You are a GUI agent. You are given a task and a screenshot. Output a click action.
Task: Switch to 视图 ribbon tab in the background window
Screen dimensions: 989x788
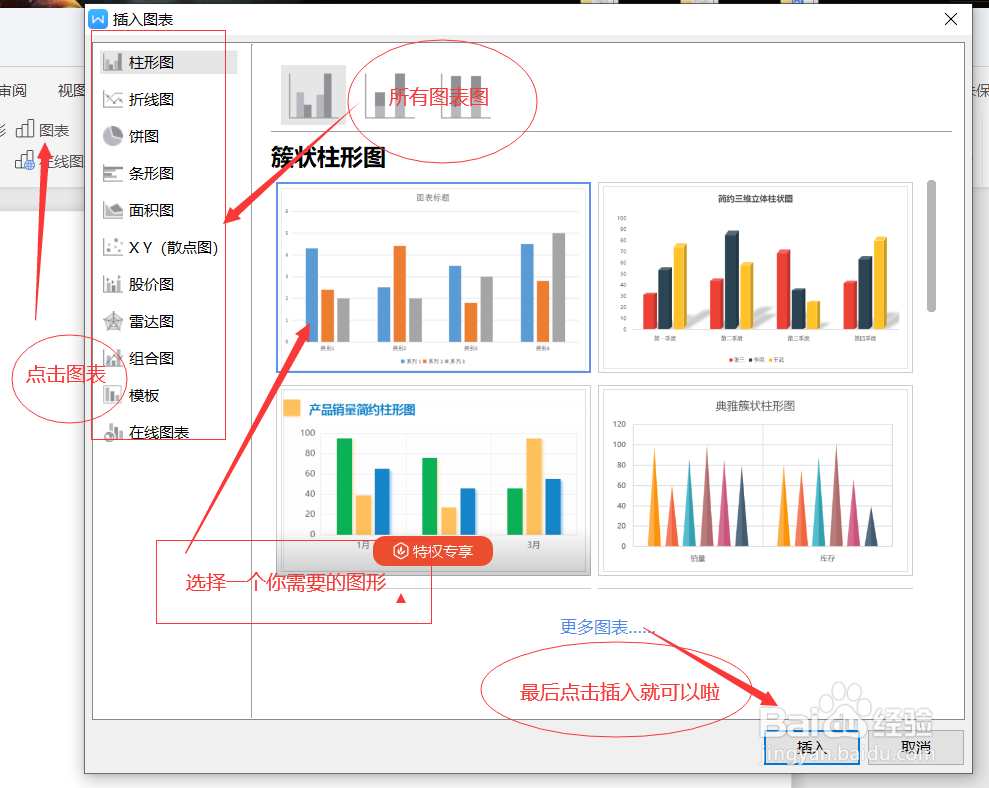pyautogui.click(x=71, y=90)
